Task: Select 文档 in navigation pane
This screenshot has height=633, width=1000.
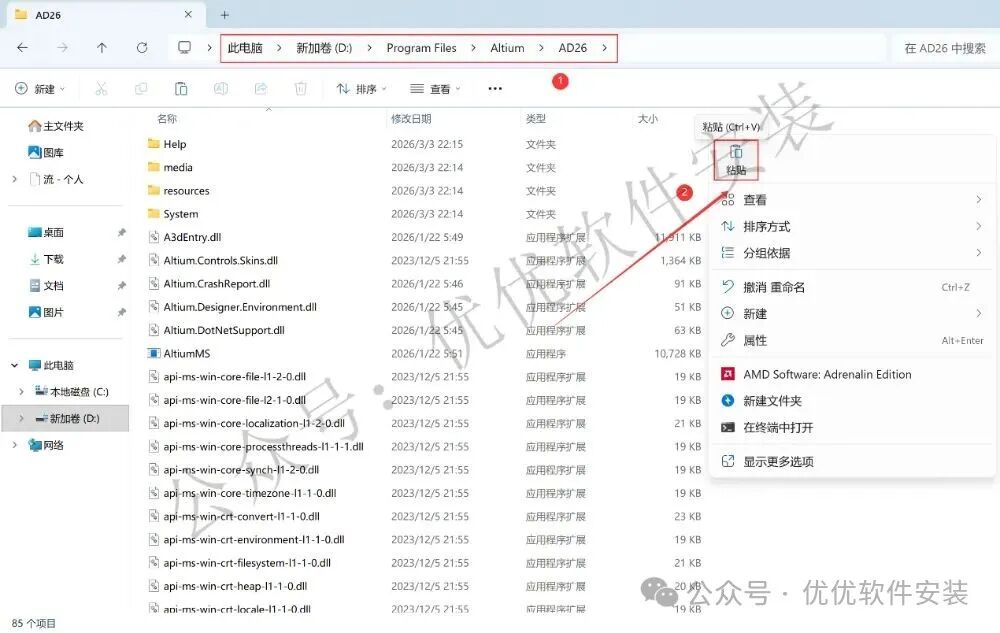Action: [46, 286]
